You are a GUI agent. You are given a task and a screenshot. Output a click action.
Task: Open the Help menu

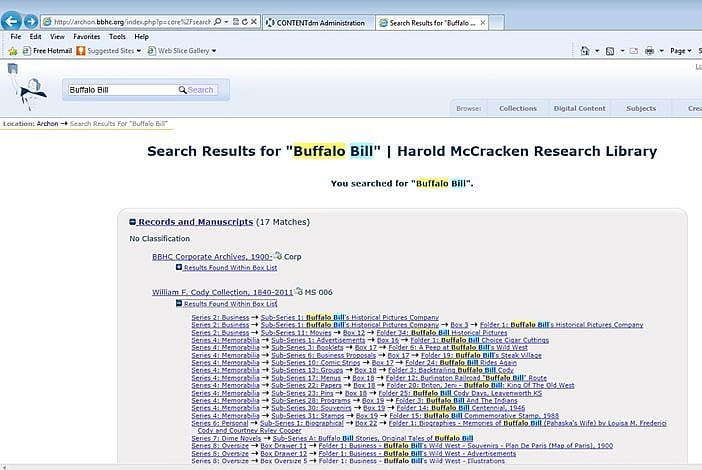[x=141, y=37]
